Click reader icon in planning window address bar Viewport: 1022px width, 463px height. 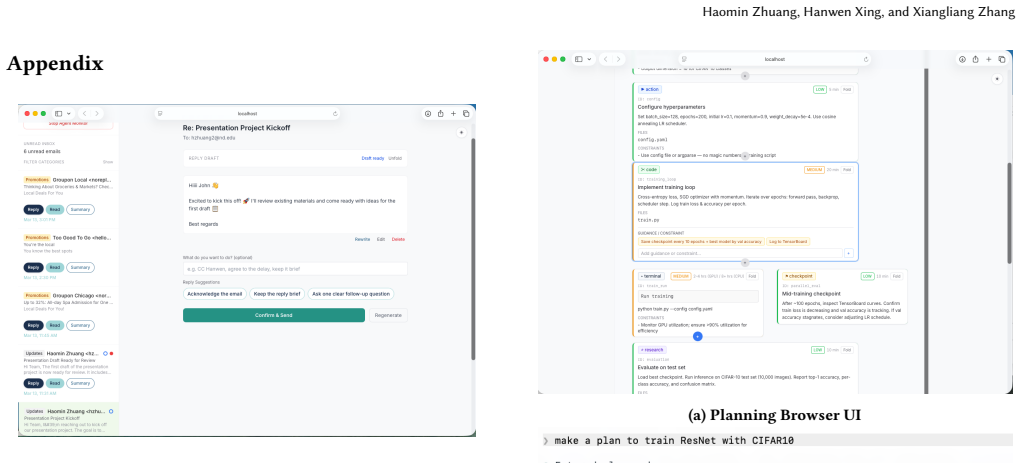(684, 59)
